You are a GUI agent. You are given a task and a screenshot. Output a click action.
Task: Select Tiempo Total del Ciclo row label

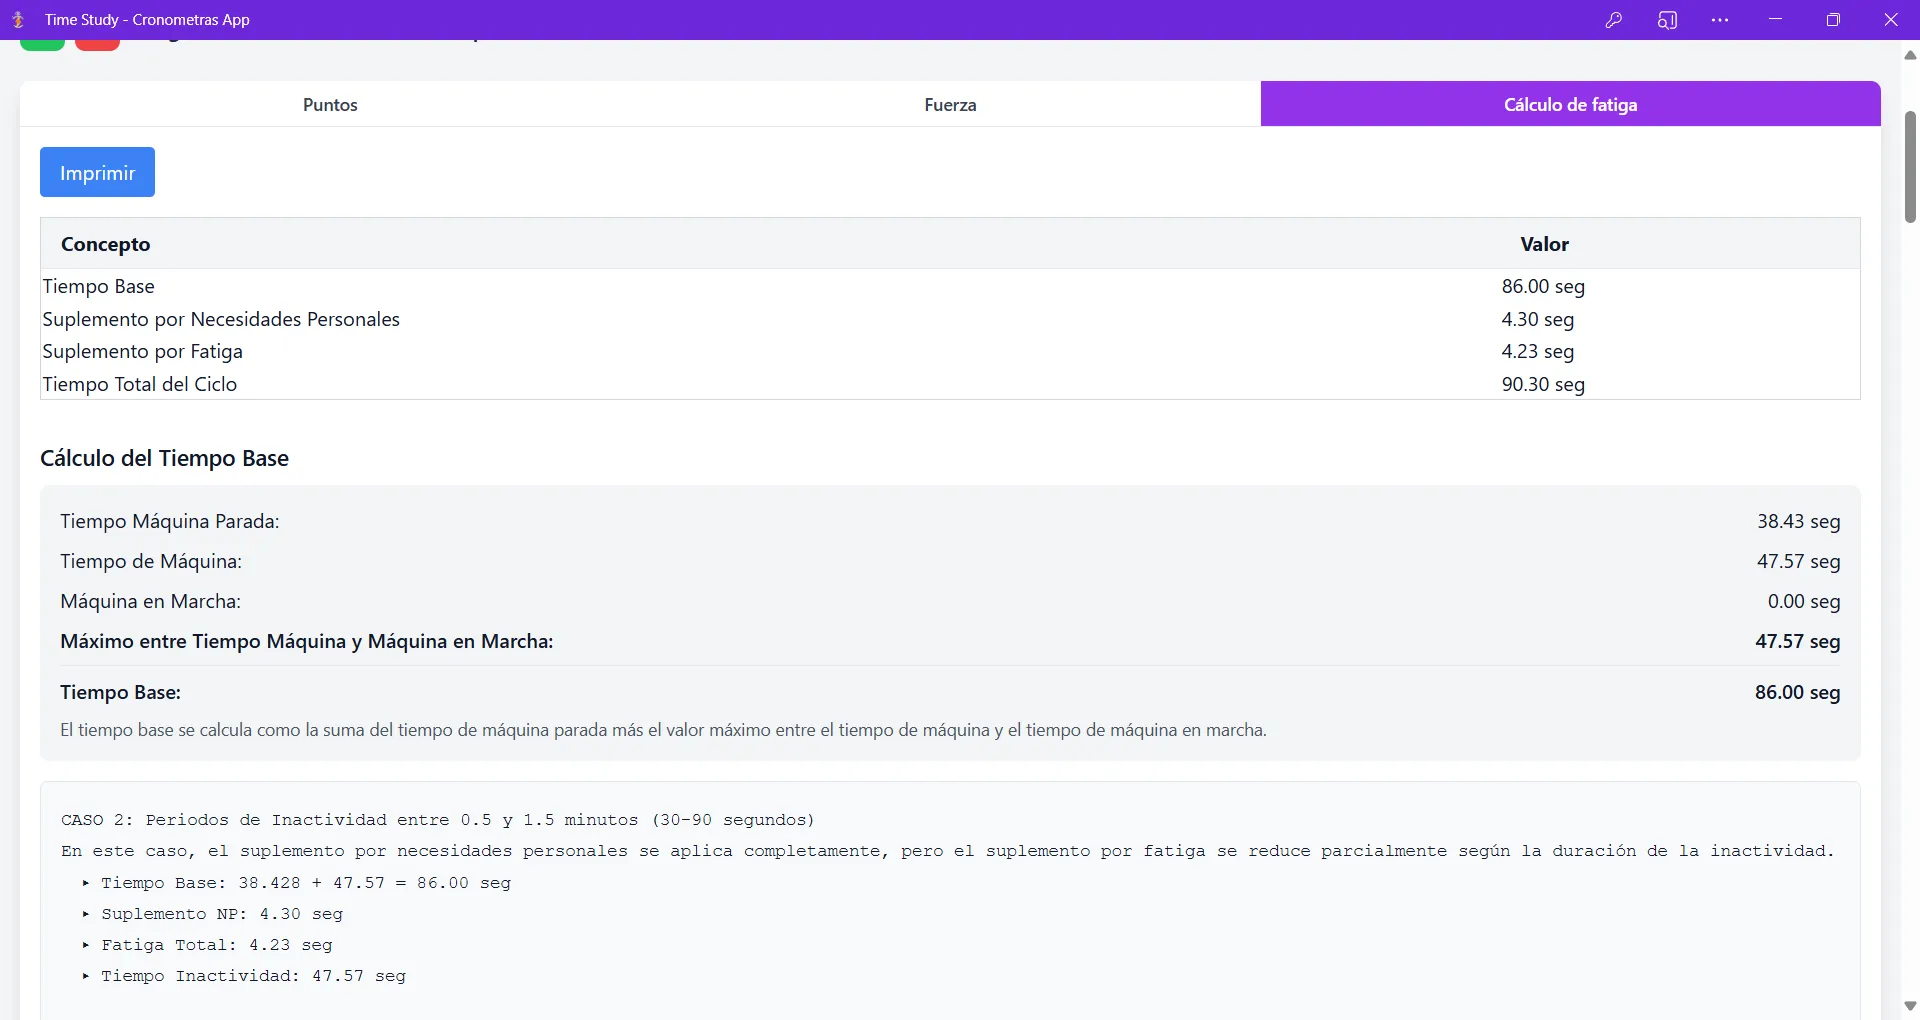140,384
